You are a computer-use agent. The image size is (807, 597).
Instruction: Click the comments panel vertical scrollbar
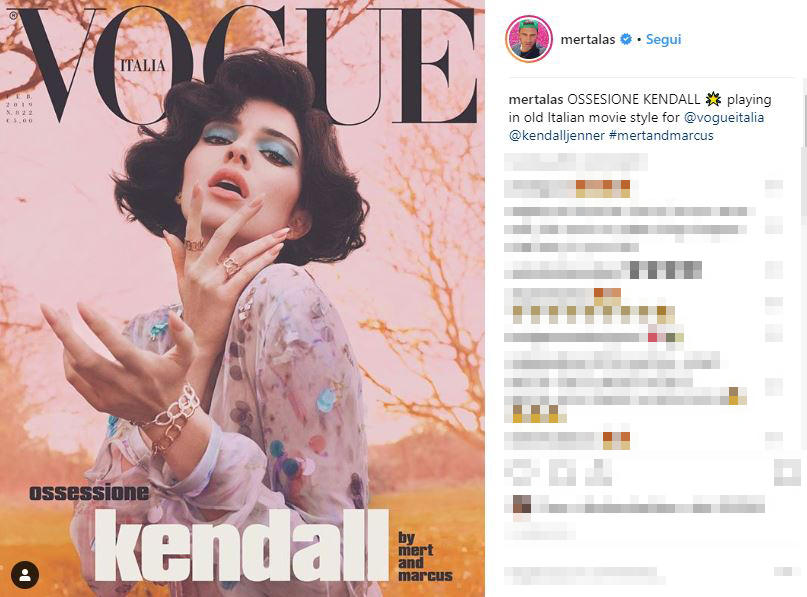(803, 154)
